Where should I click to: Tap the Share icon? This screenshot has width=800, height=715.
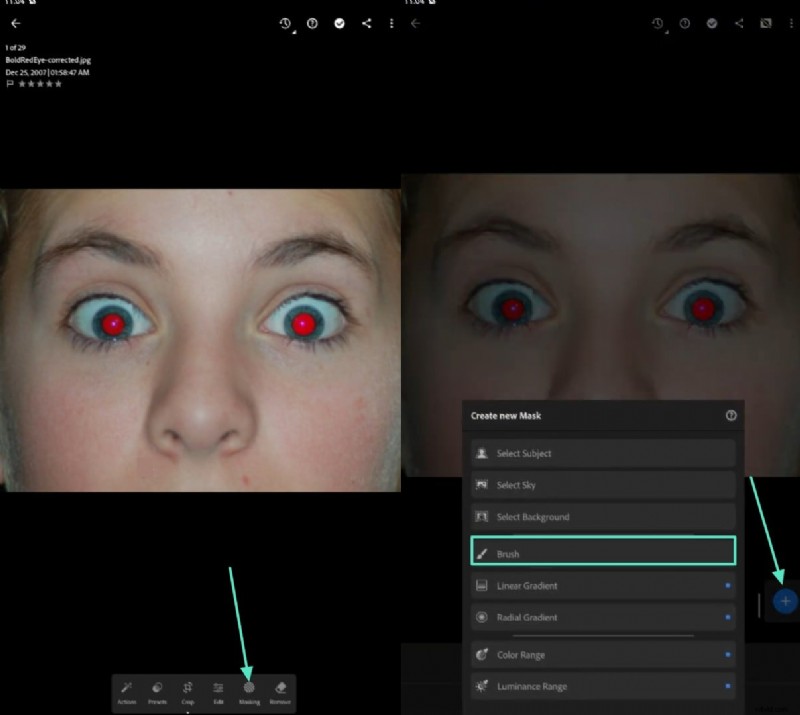(364, 22)
